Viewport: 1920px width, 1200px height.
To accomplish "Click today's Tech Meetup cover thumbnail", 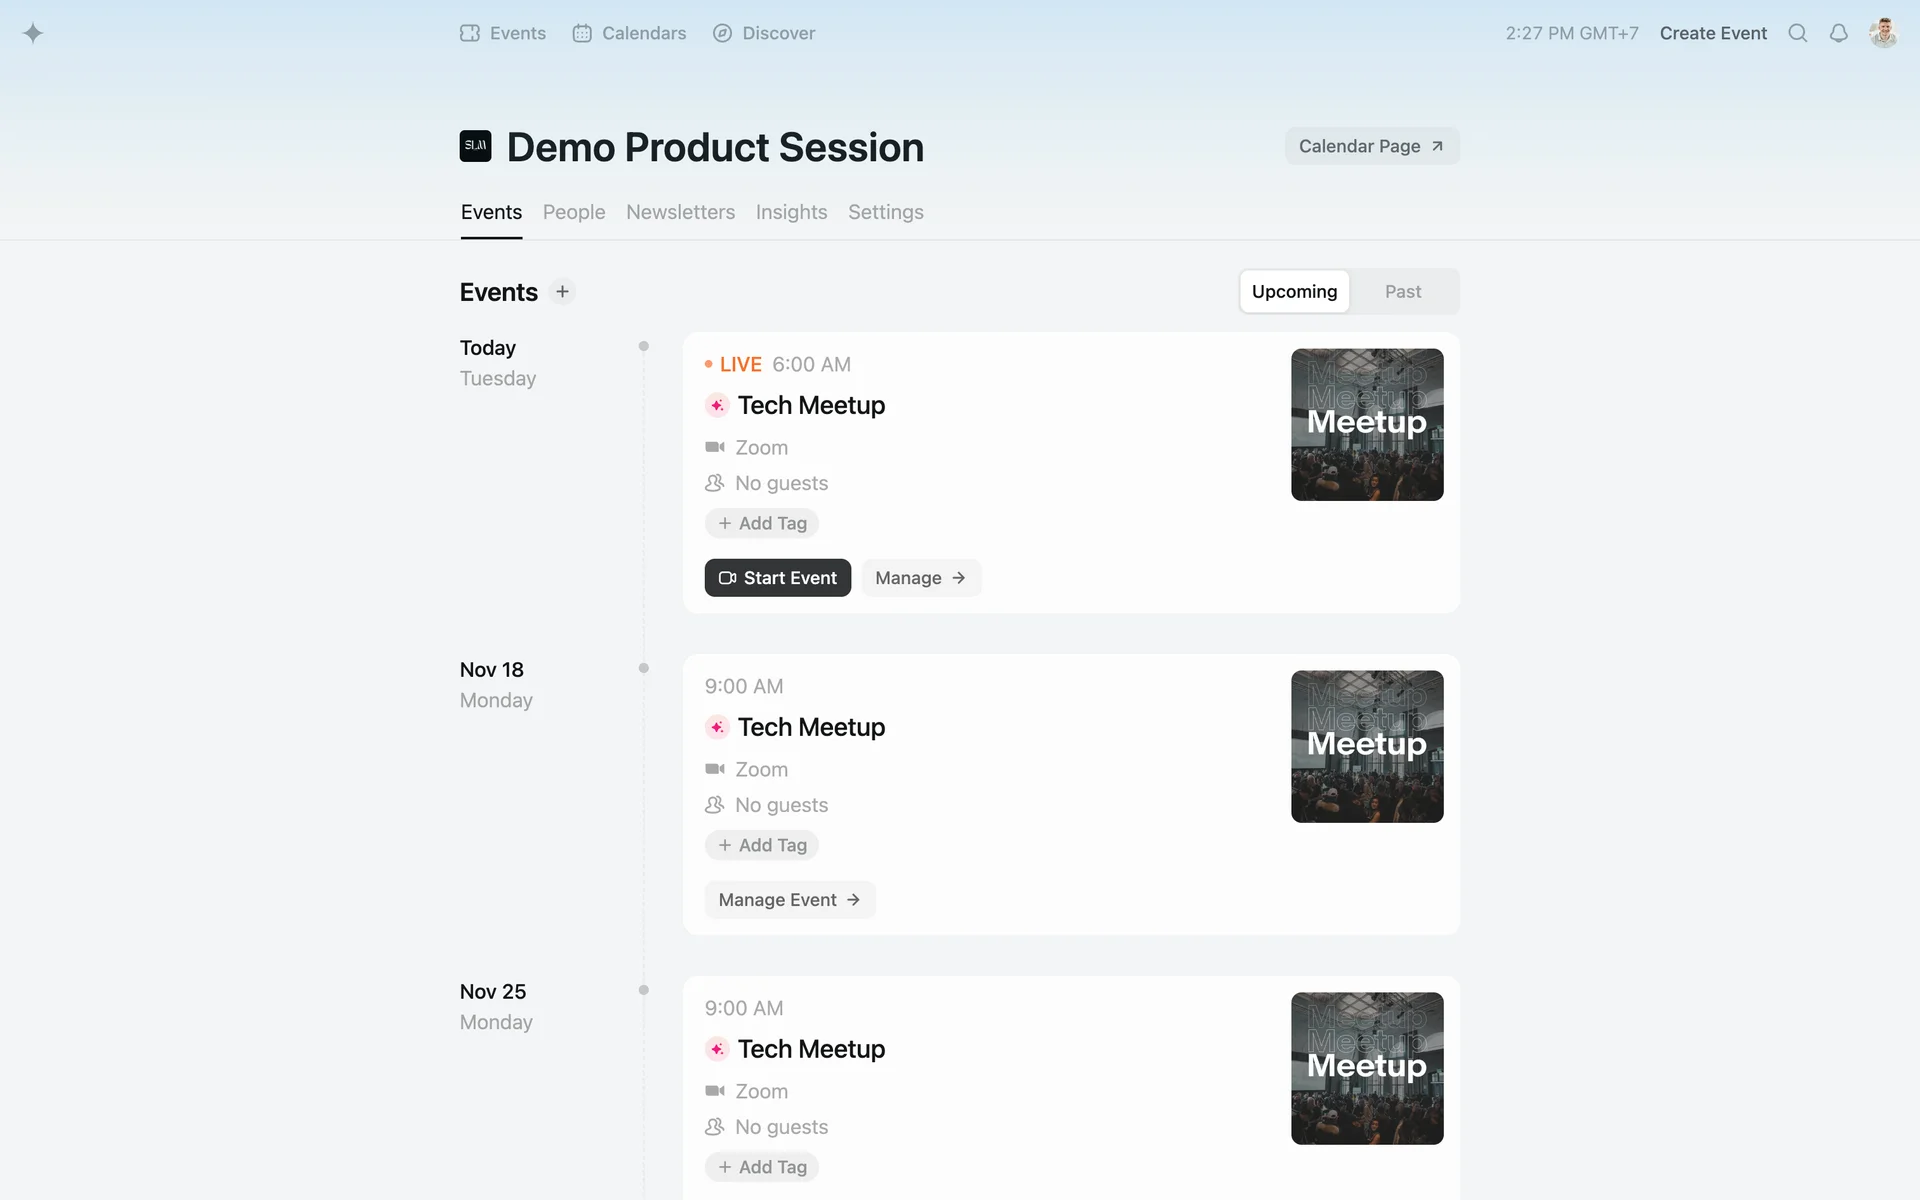I will pos(1367,425).
